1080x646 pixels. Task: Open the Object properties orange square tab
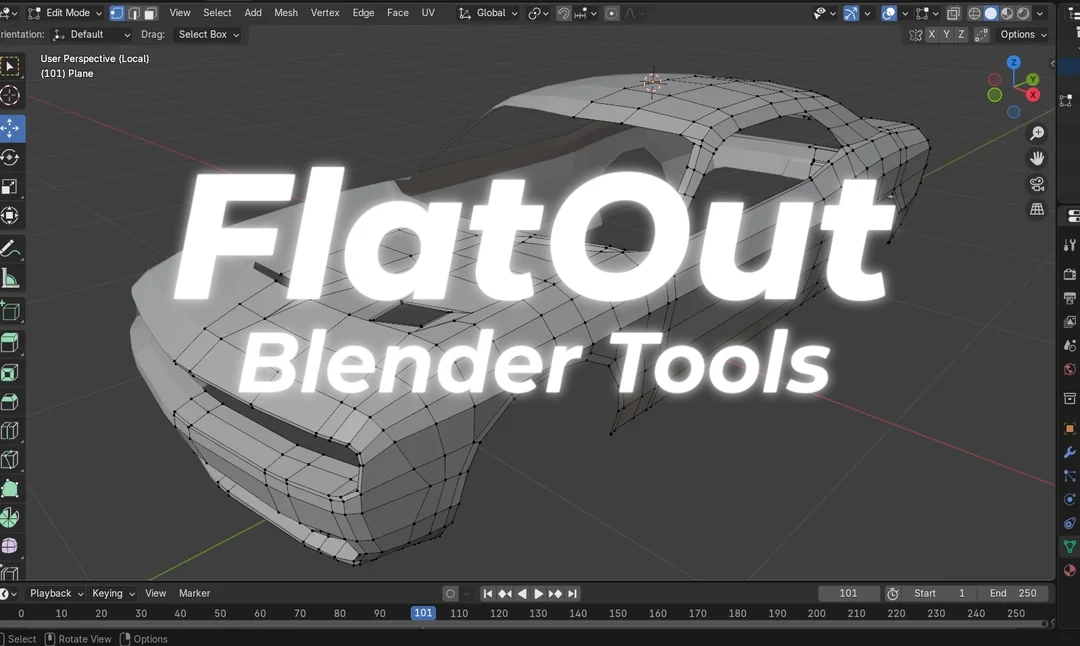(x=1070, y=428)
